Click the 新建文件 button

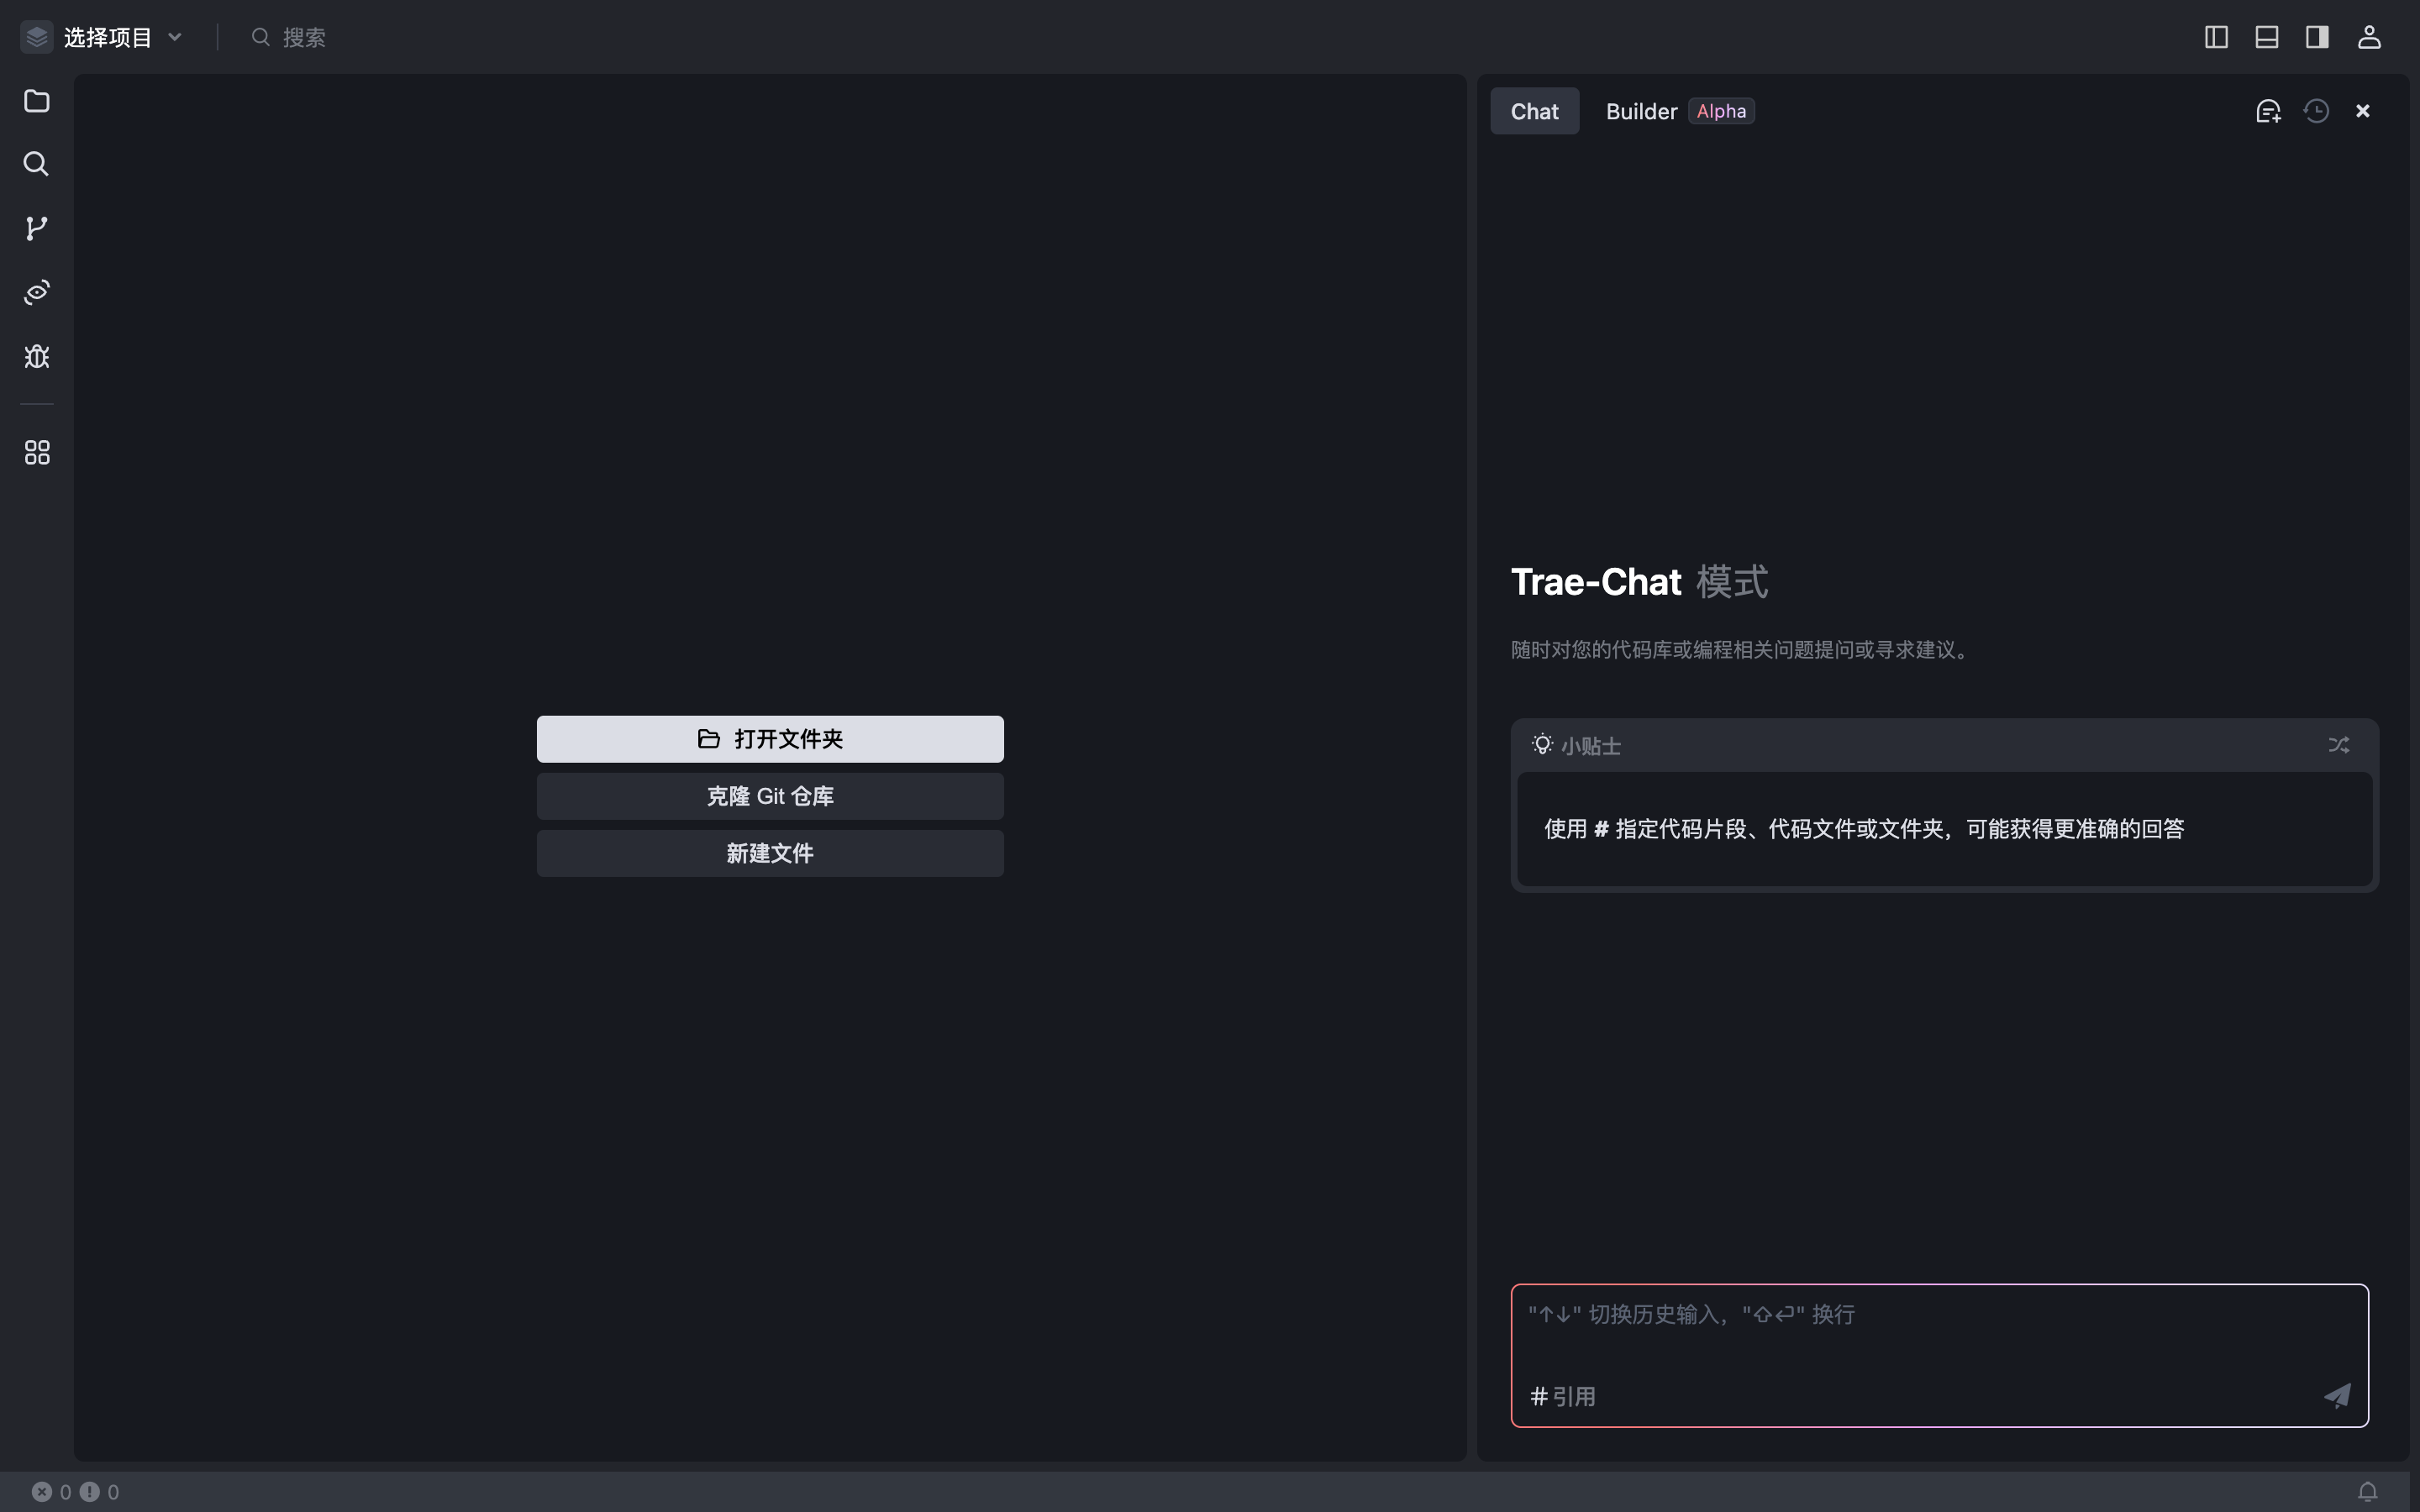coord(770,853)
